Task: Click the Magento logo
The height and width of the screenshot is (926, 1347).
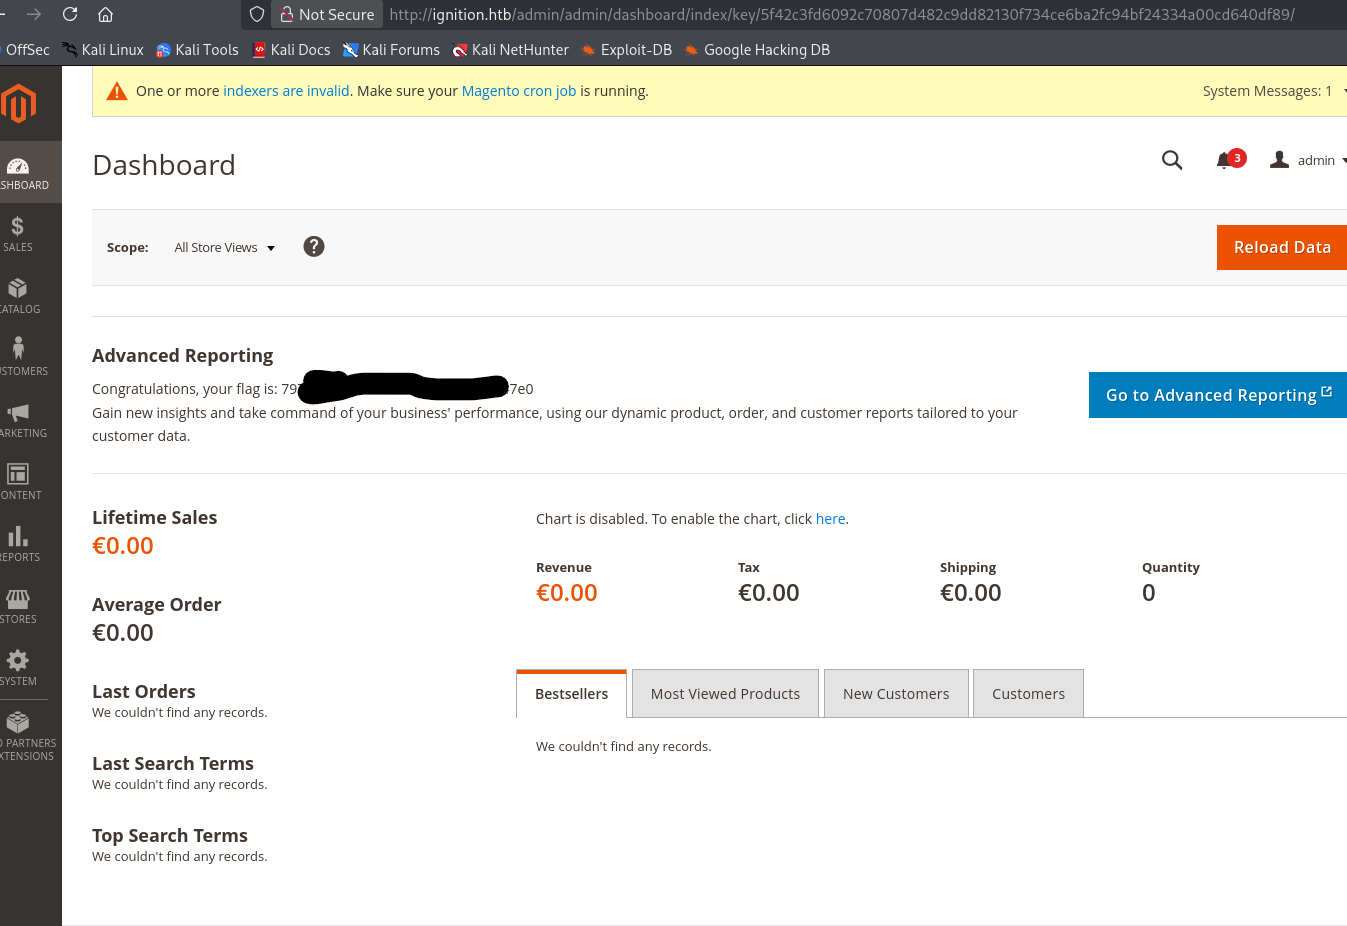Action: pos(17,104)
